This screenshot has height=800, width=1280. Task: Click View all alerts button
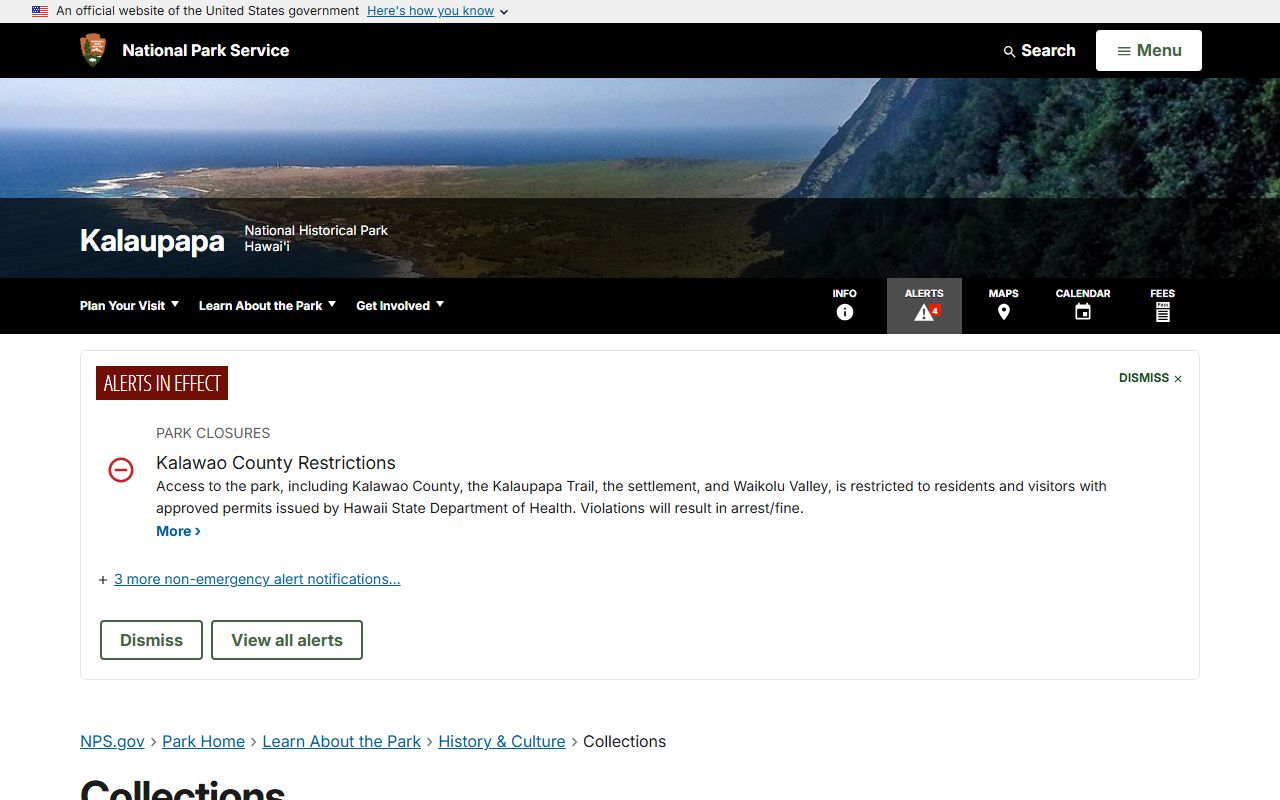point(287,640)
